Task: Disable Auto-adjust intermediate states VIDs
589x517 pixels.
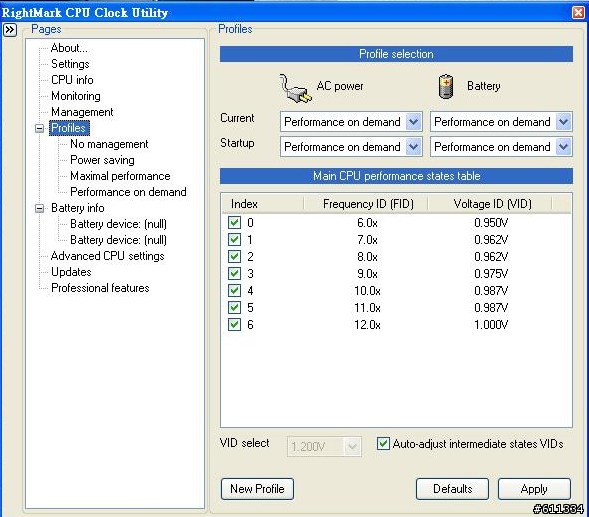Action: pos(383,444)
